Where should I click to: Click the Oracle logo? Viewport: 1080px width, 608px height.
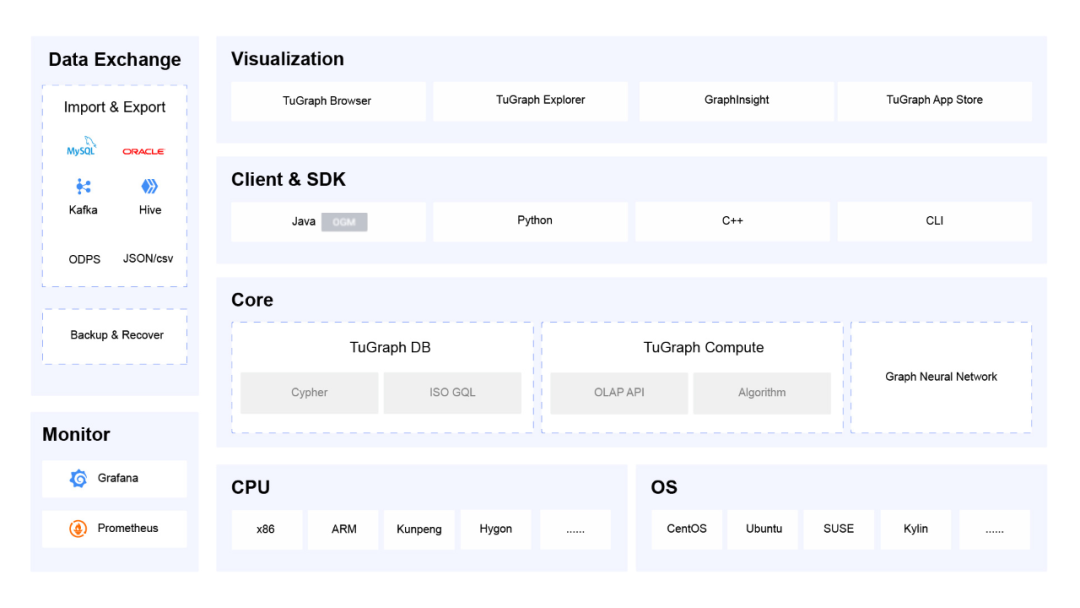[143, 151]
